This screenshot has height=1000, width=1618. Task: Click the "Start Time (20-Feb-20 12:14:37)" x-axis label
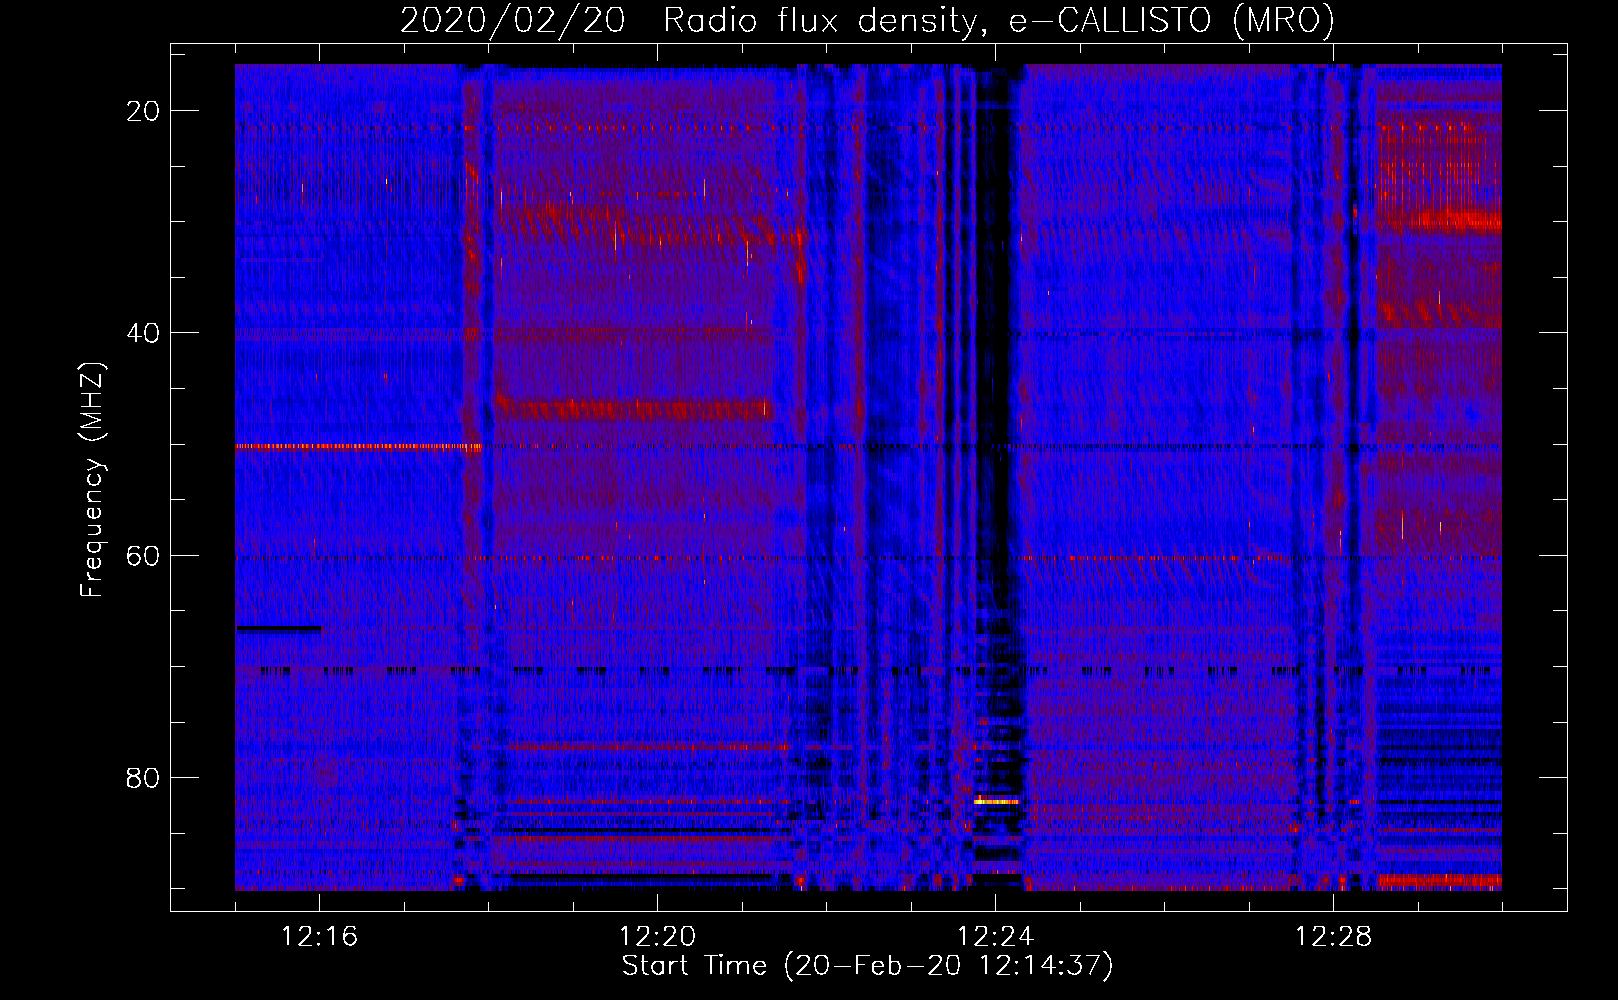[x=867, y=966]
